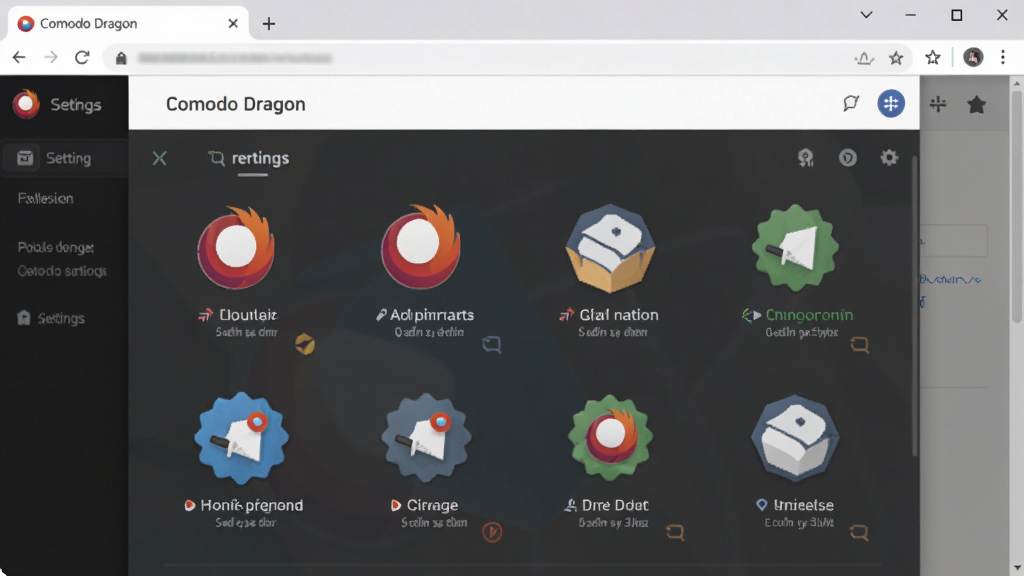This screenshot has width=1024, height=576.
Task: Click the comment icon under Adipinrarts
Action: click(x=492, y=344)
